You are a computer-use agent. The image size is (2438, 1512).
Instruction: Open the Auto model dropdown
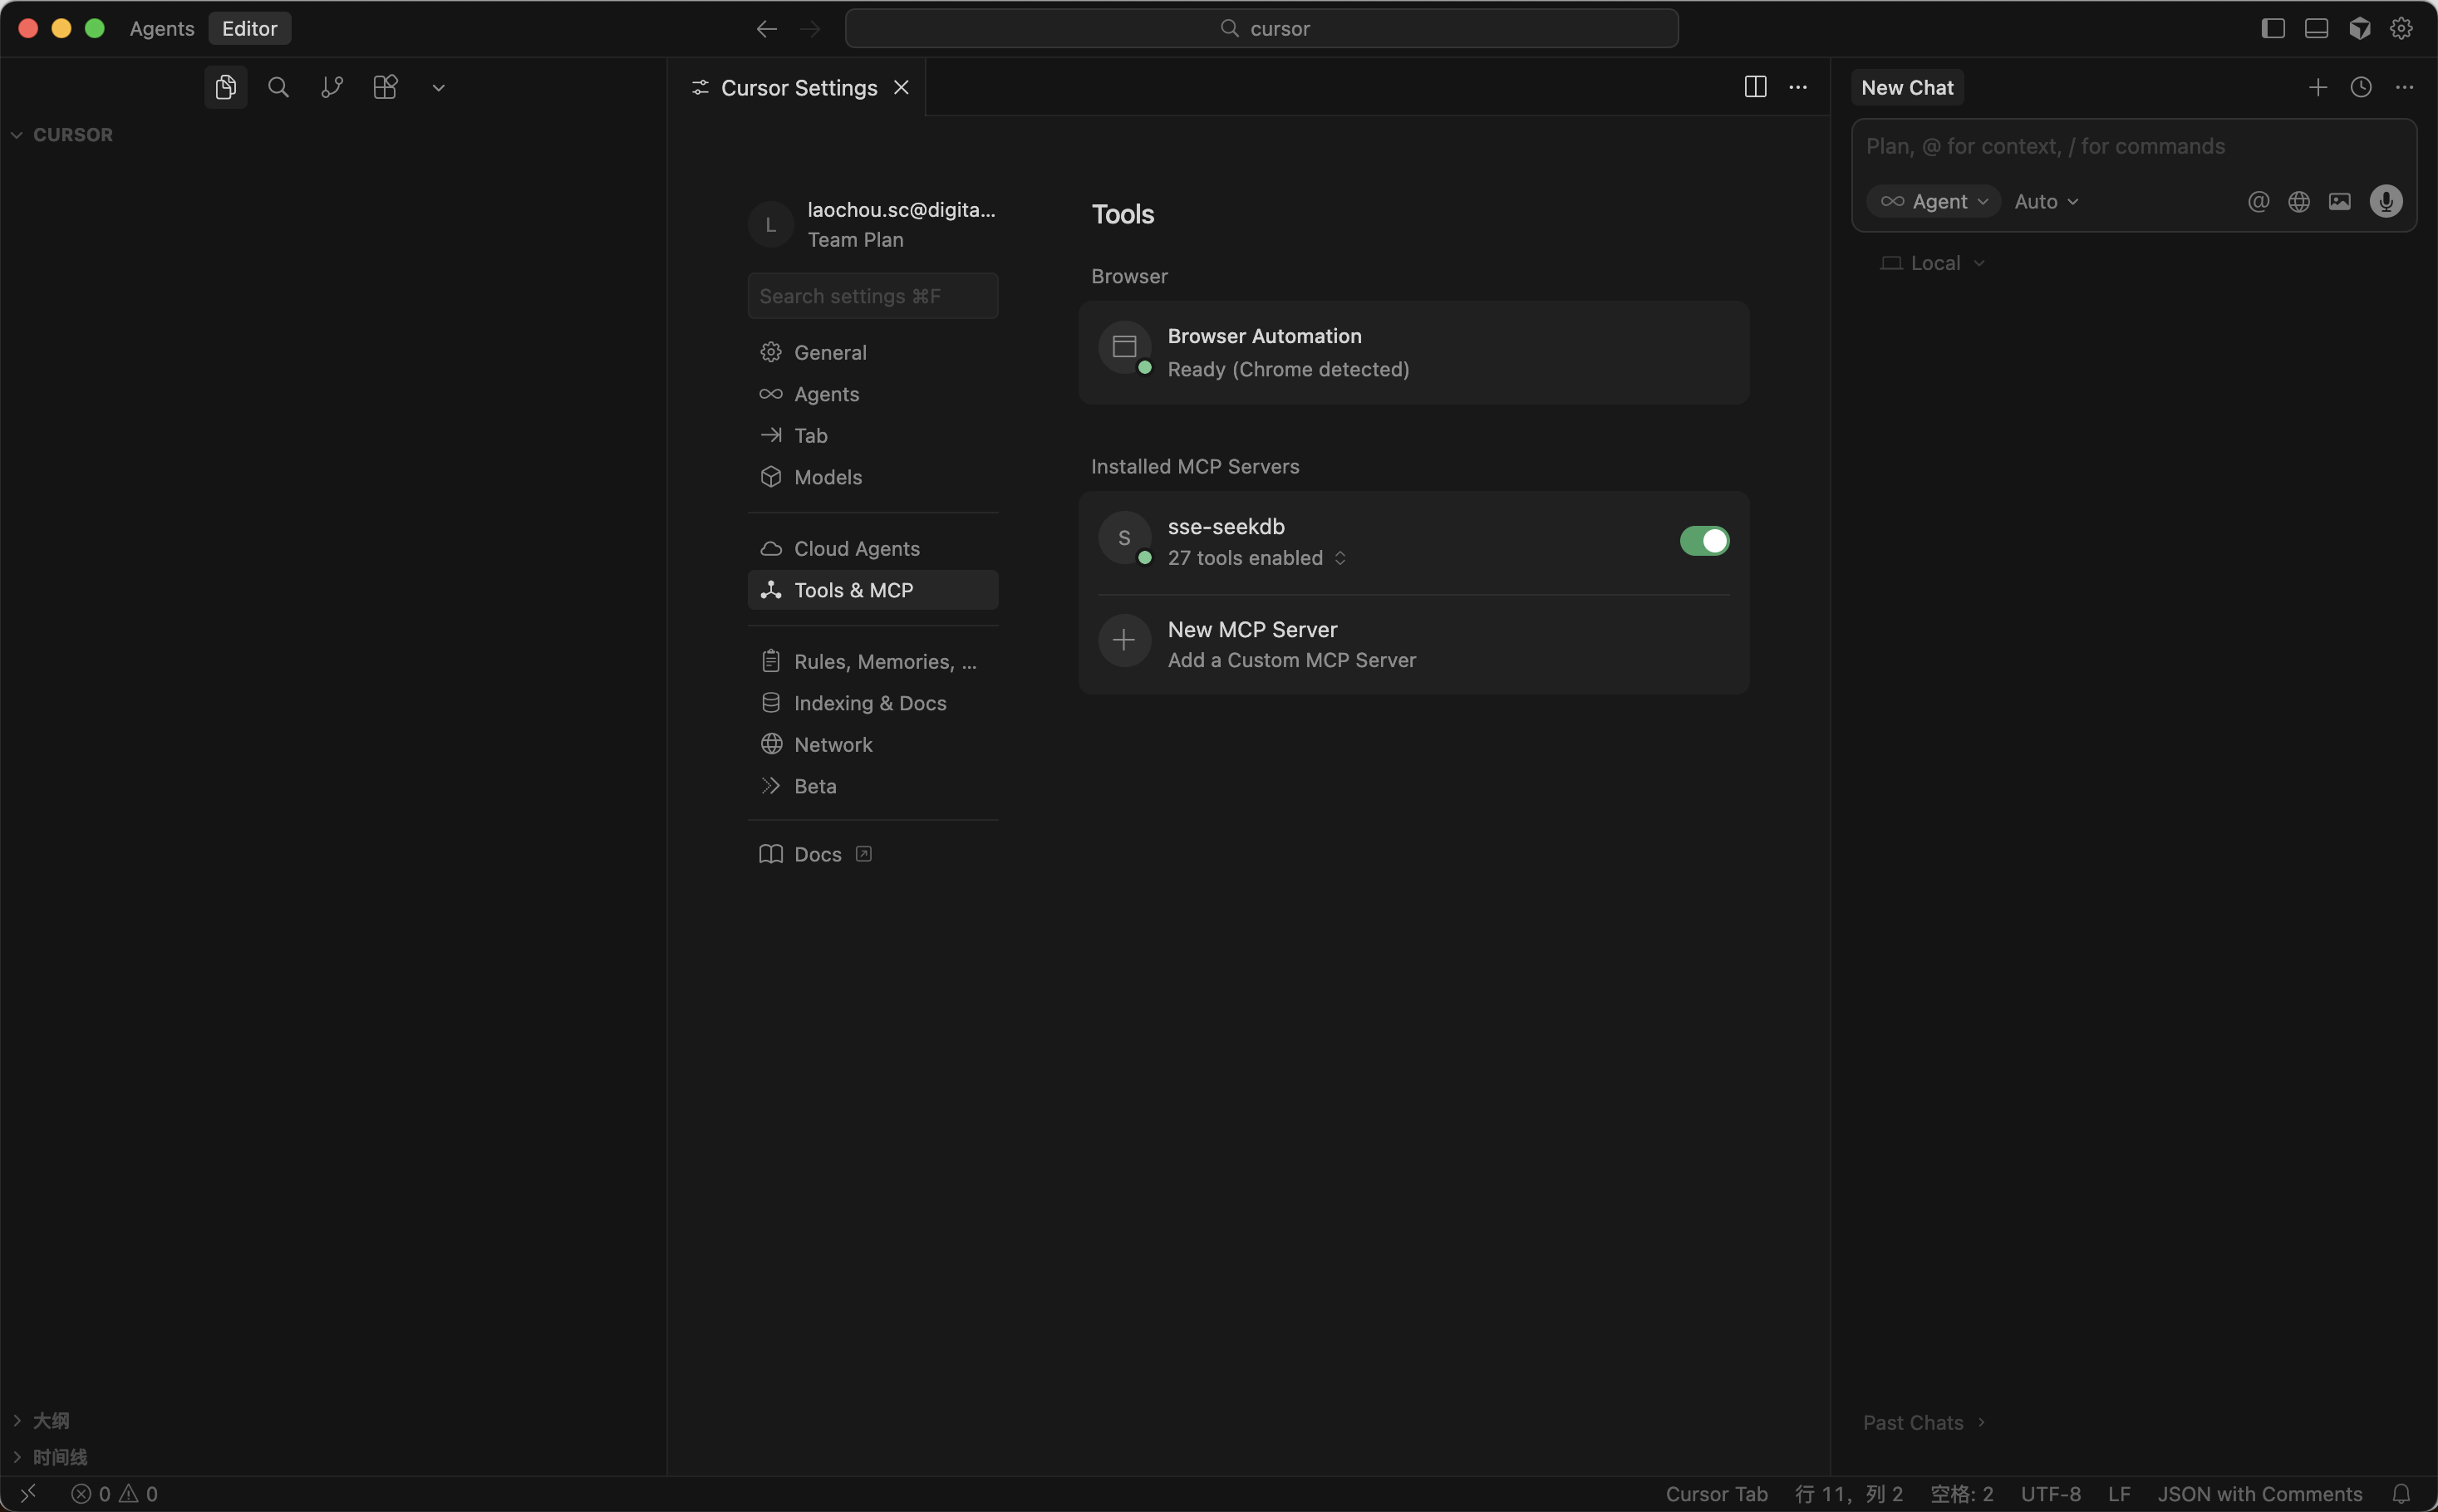[2046, 202]
